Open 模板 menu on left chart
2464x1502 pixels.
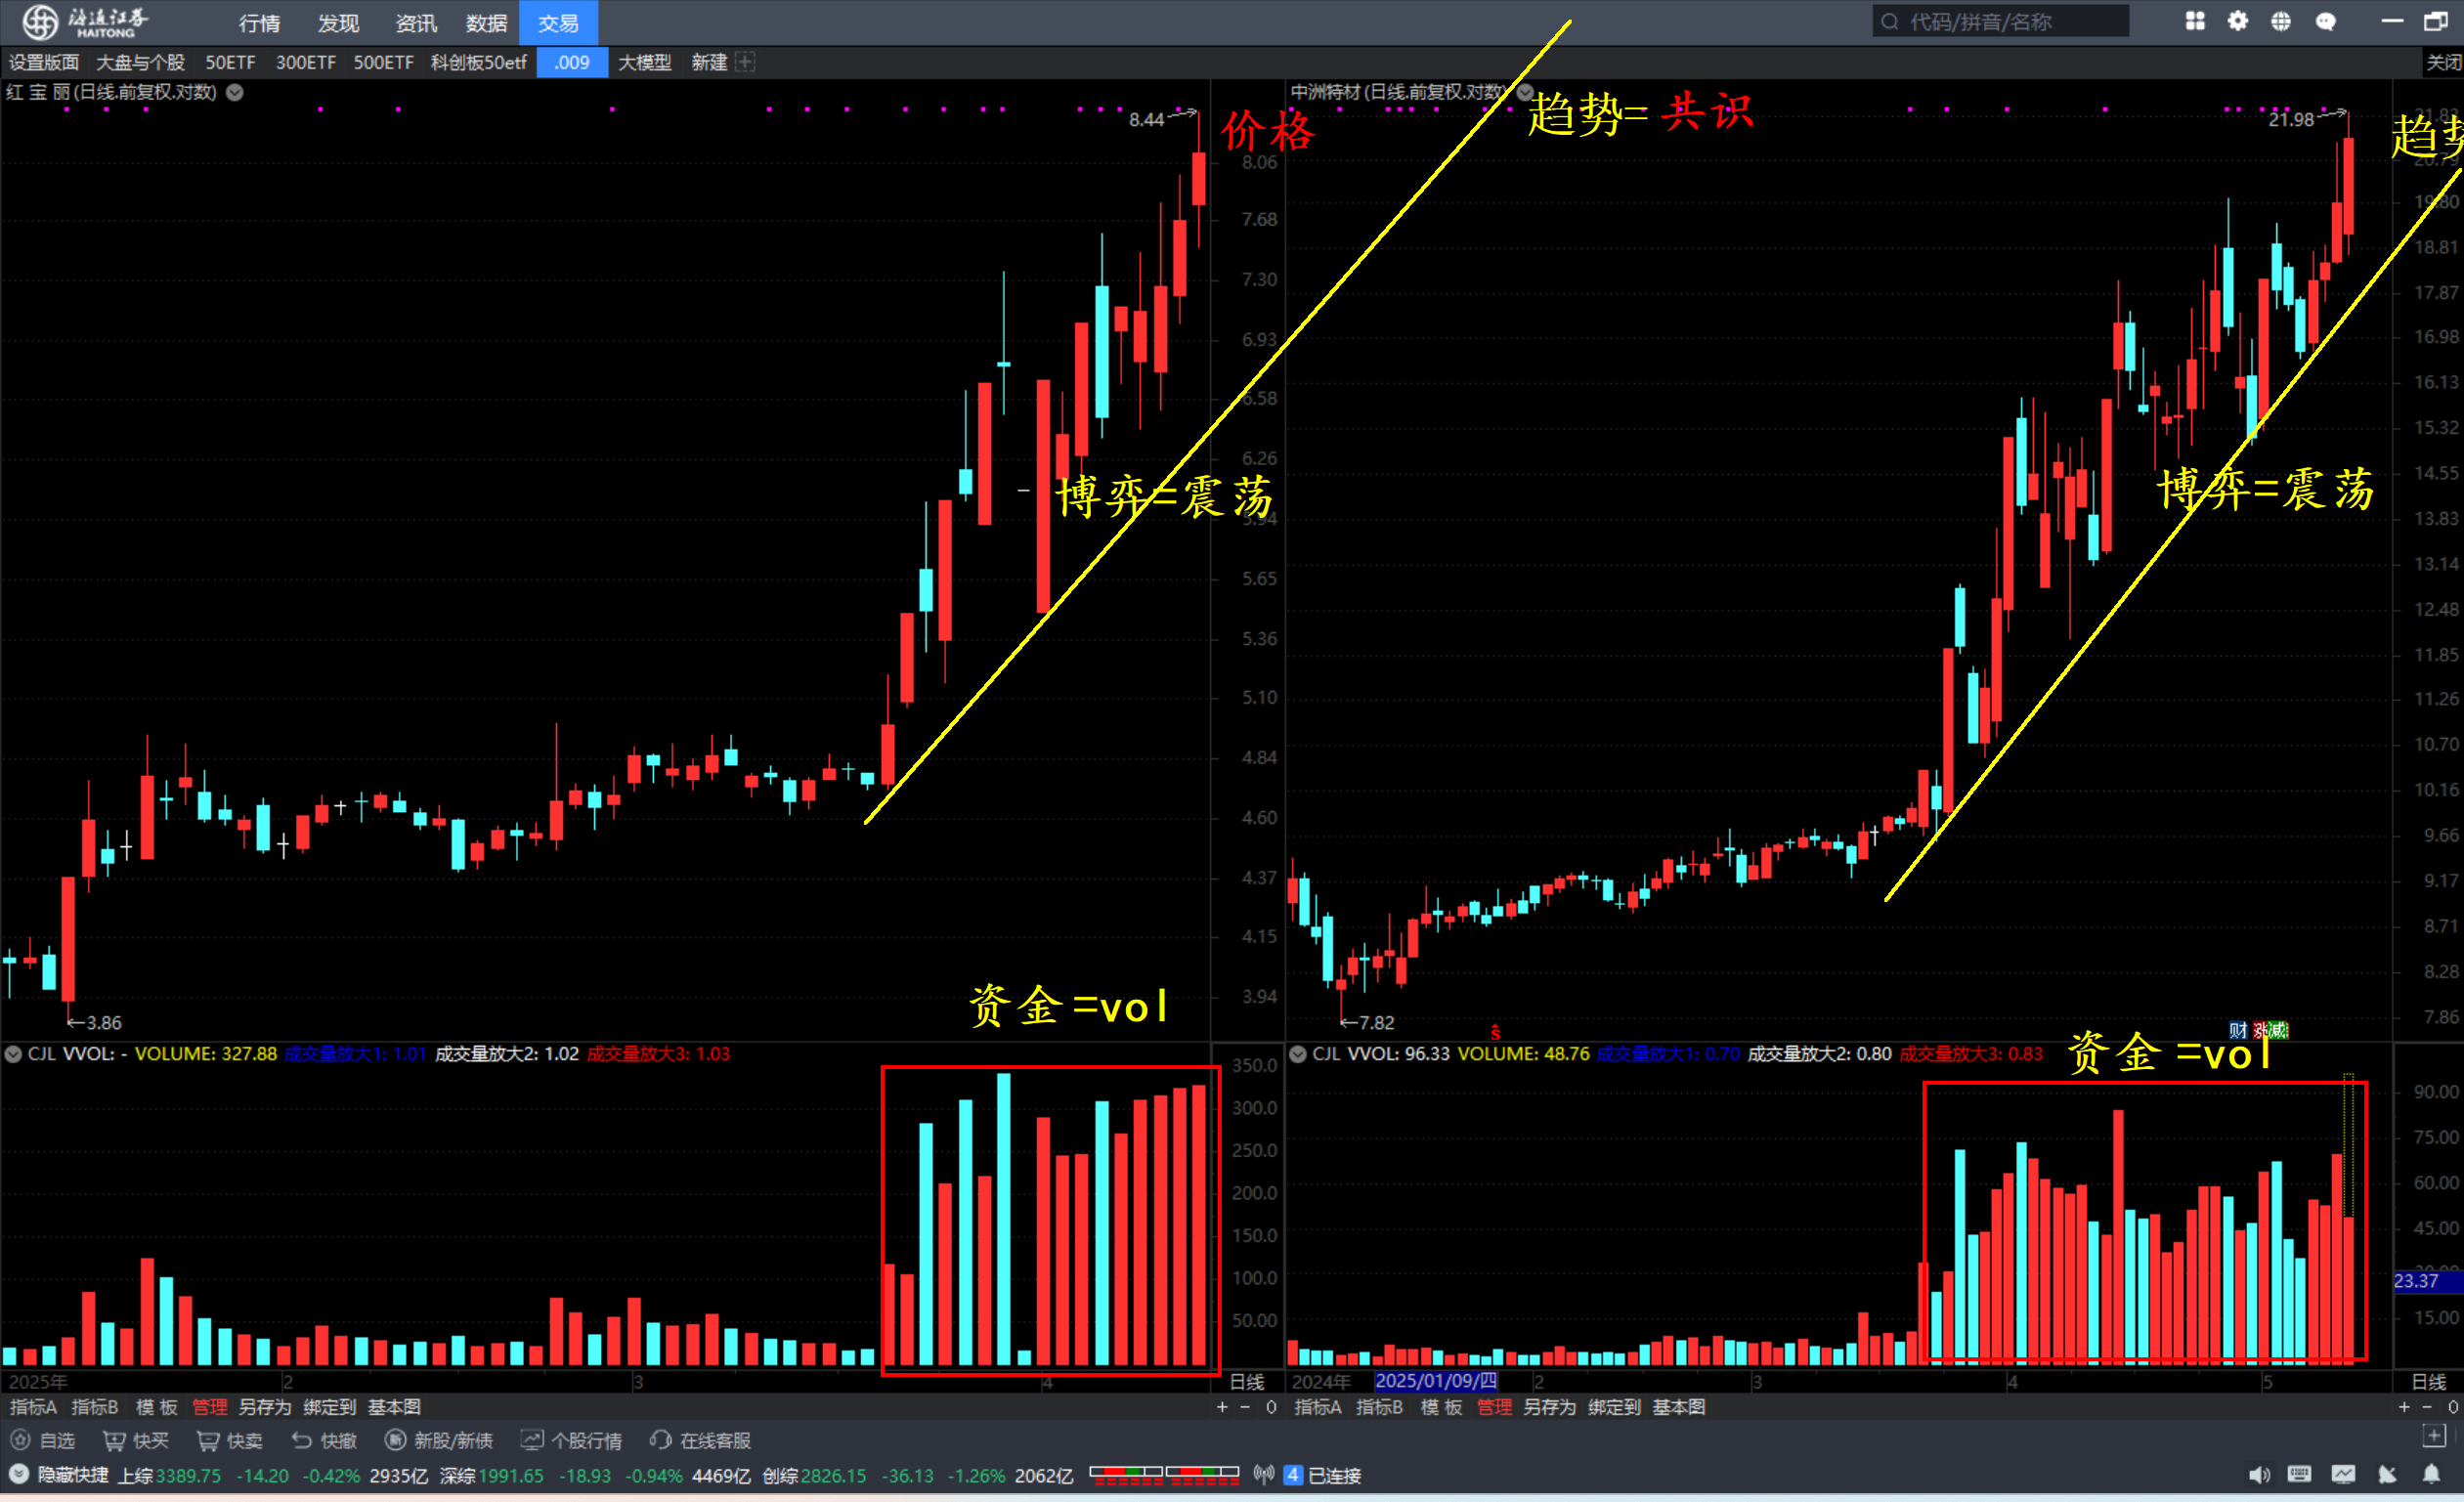coord(157,1407)
